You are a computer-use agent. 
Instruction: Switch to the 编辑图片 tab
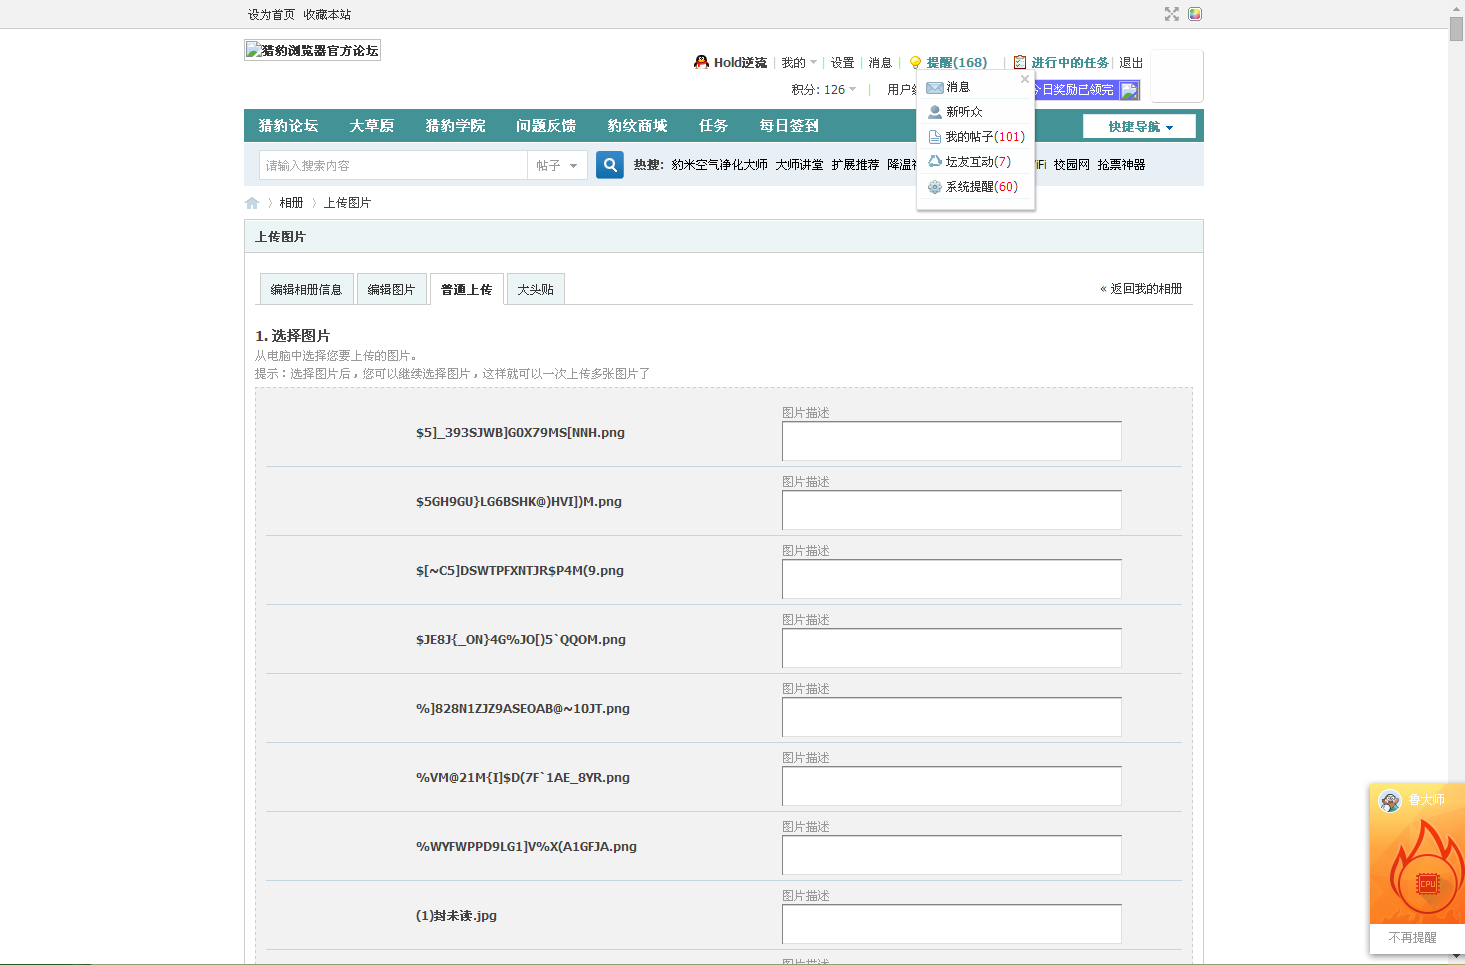pos(391,289)
